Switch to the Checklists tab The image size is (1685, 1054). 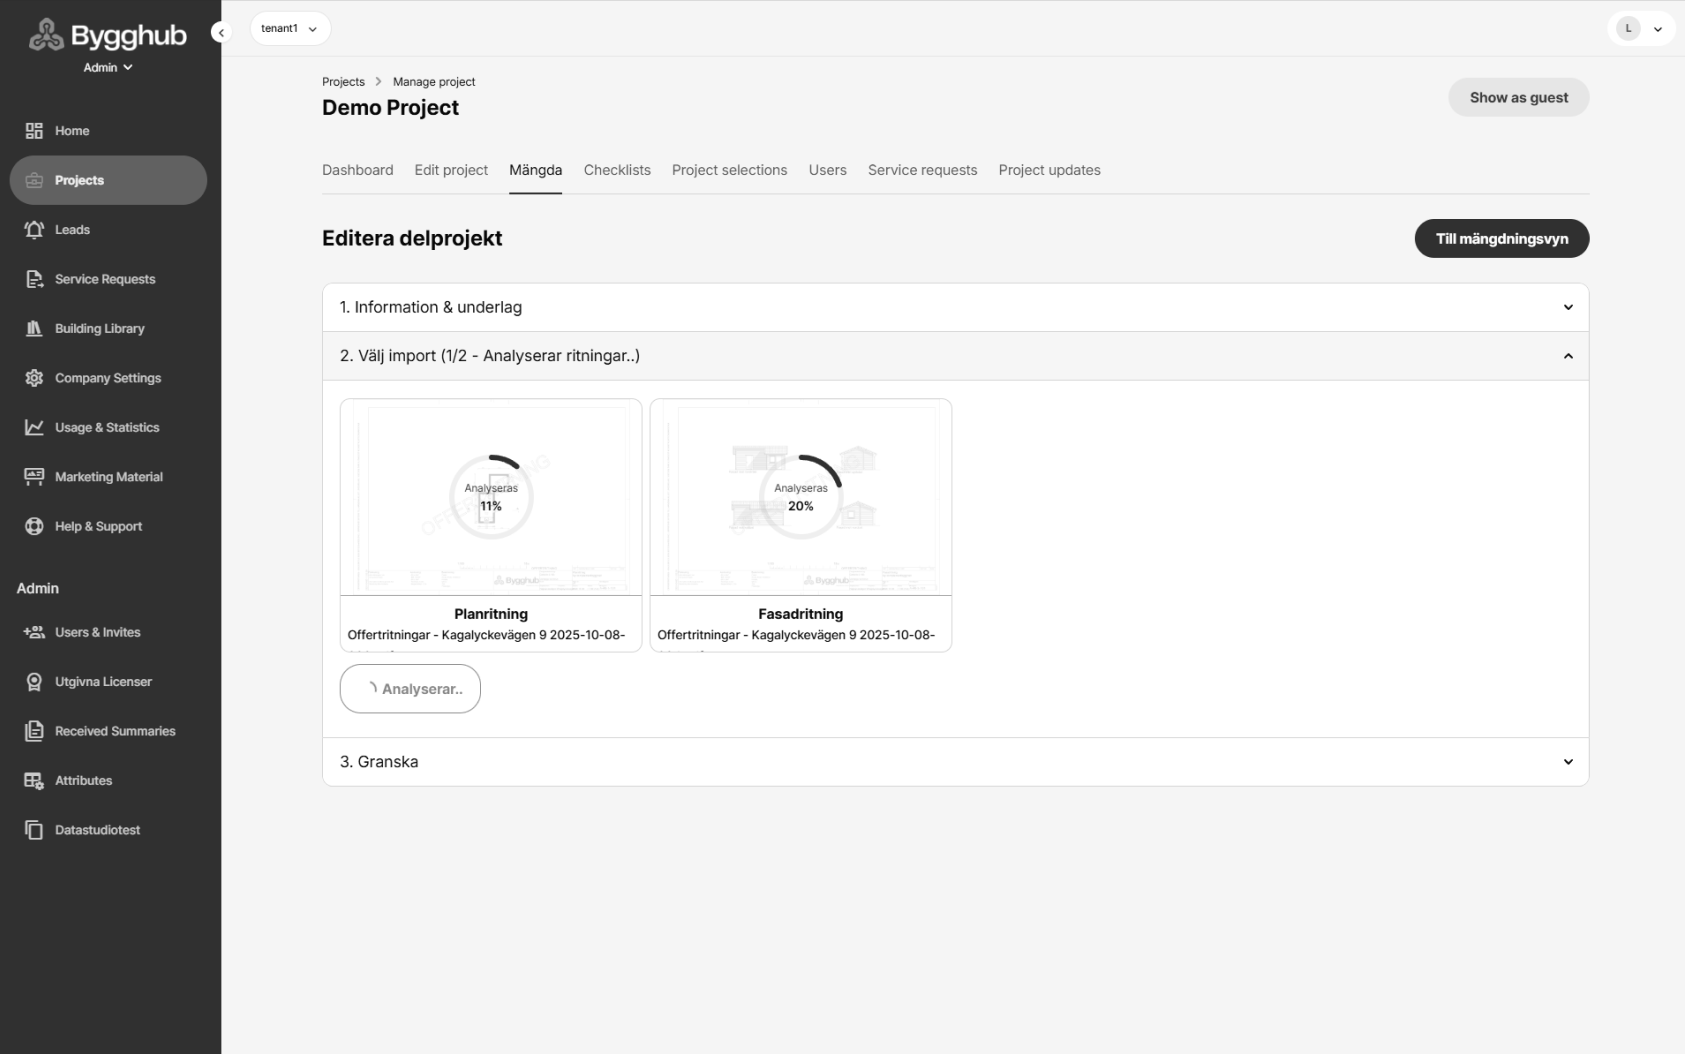(x=617, y=170)
